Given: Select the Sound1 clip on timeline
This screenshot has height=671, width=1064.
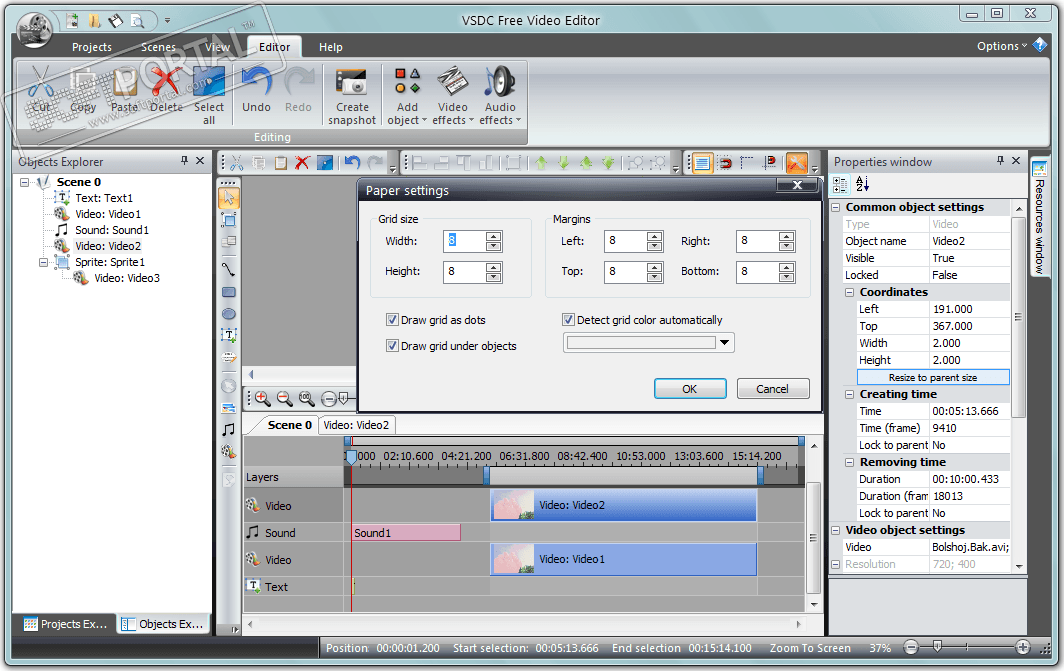Looking at the screenshot, I should click(x=406, y=533).
